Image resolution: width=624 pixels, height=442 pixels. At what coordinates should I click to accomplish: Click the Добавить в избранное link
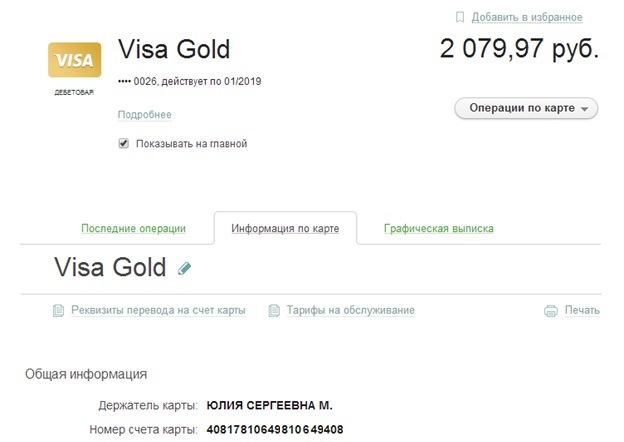(x=526, y=17)
